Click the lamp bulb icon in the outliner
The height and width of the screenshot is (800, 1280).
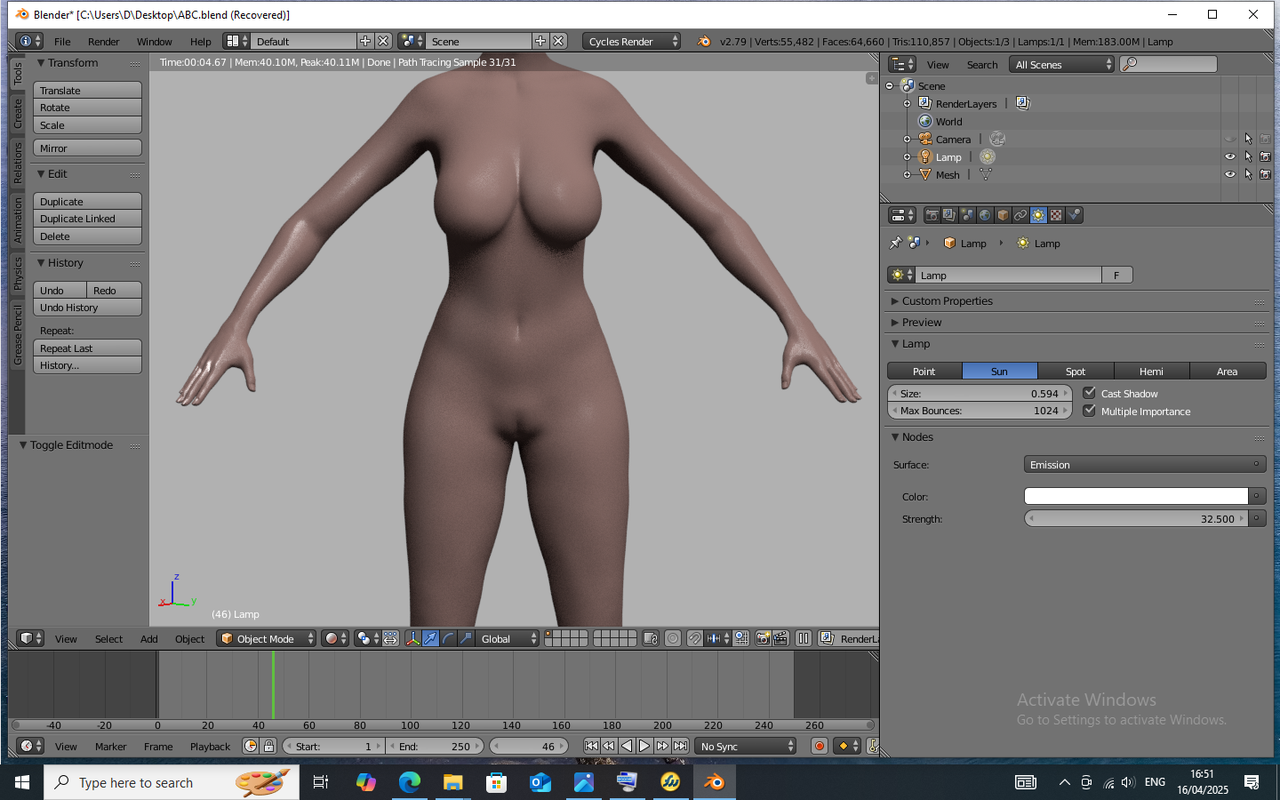(926, 157)
